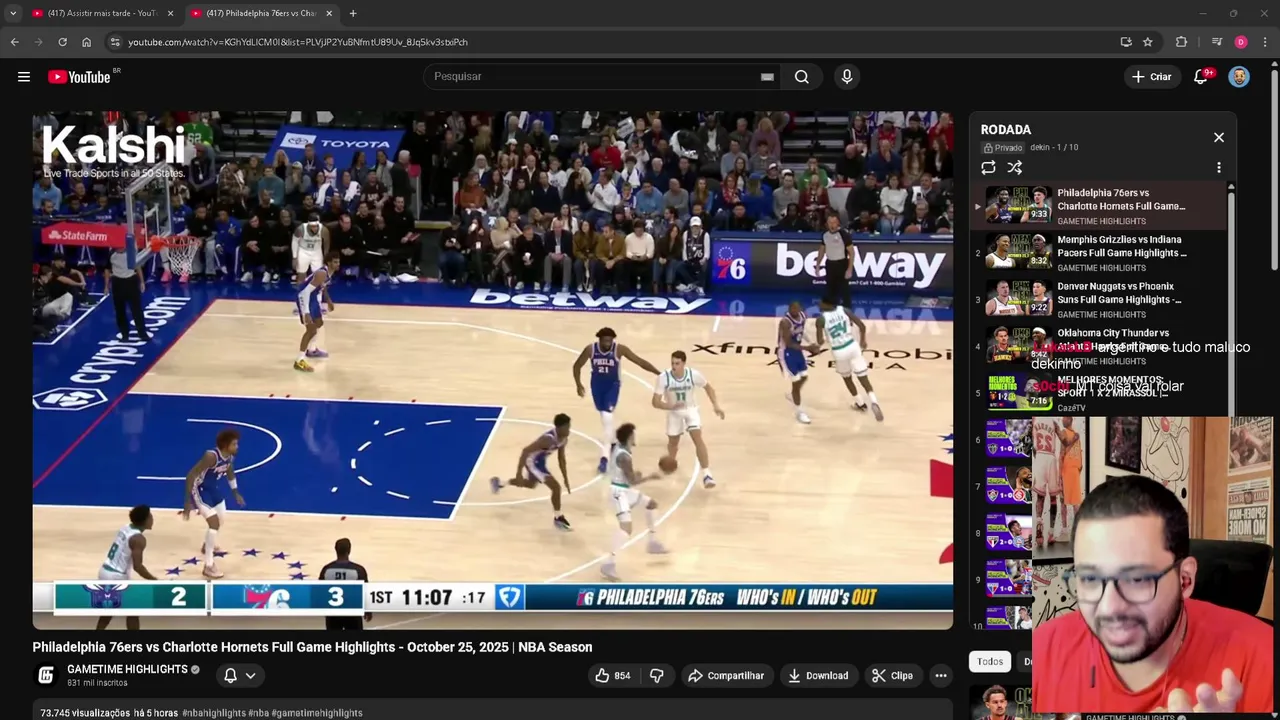Screen dimensions: 1280x720
Task: Reload the page
Action: pos(62,42)
